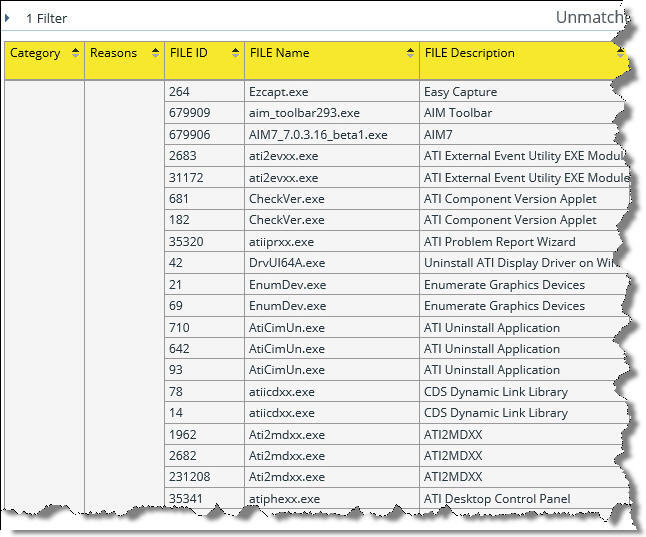Viewport: 646px width, 537px height.
Task: Select the DrvUI64A.exe file name
Action: [287, 263]
